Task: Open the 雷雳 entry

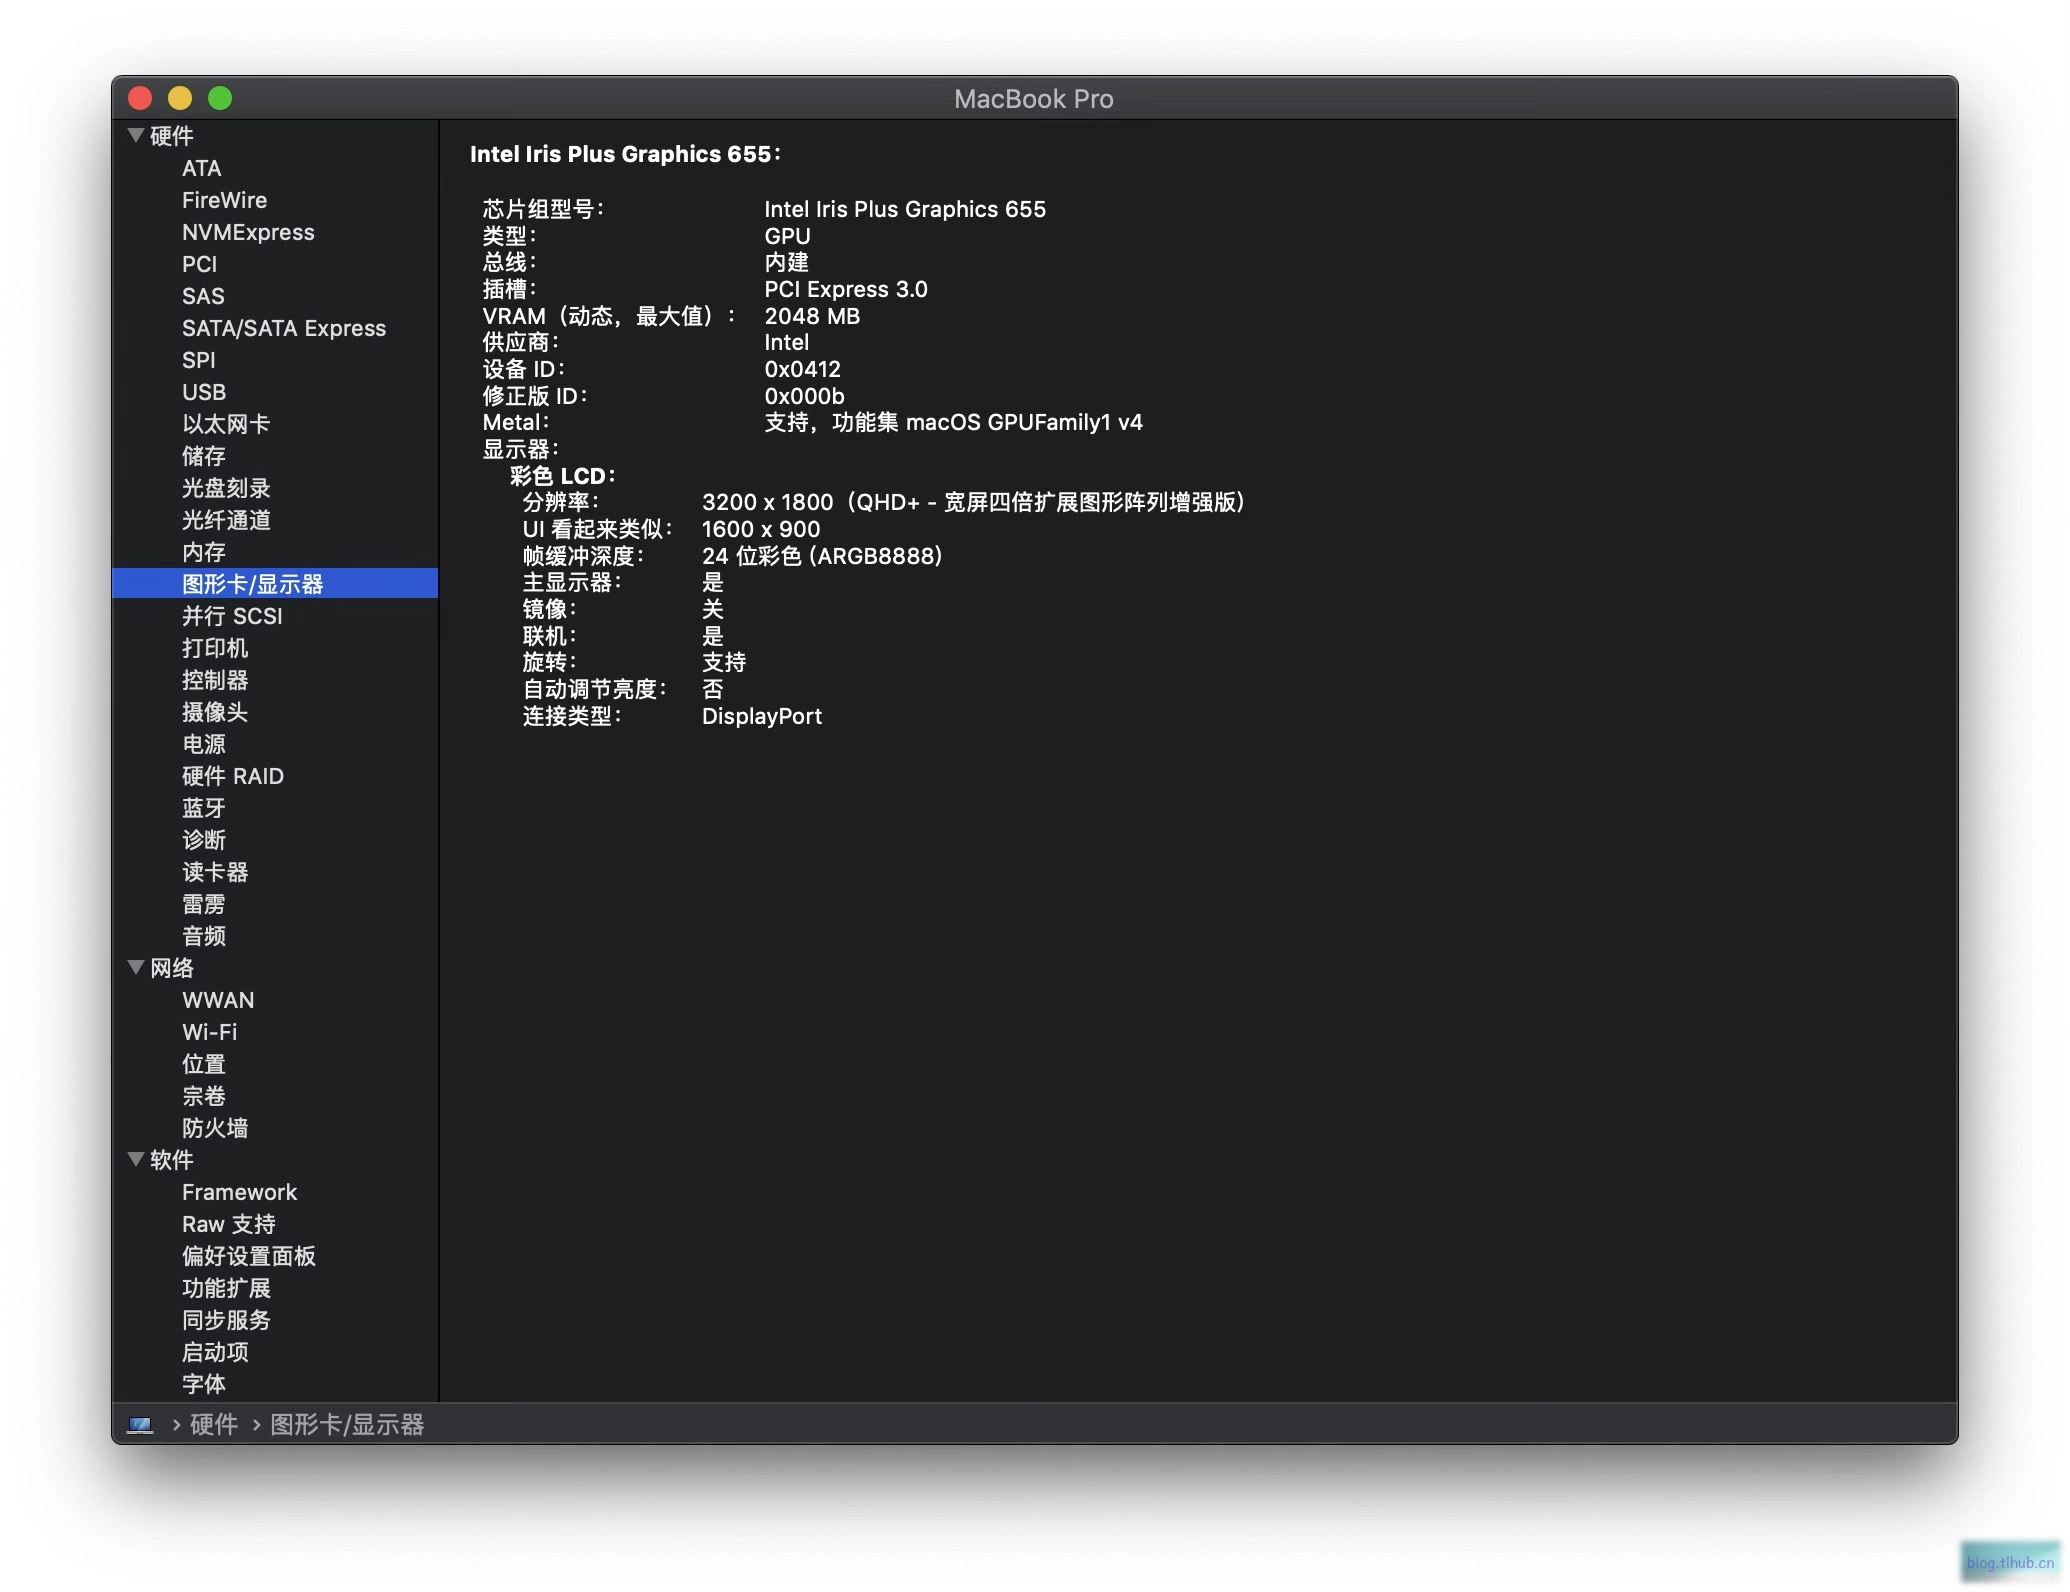Action: click(x=204, y=904)
